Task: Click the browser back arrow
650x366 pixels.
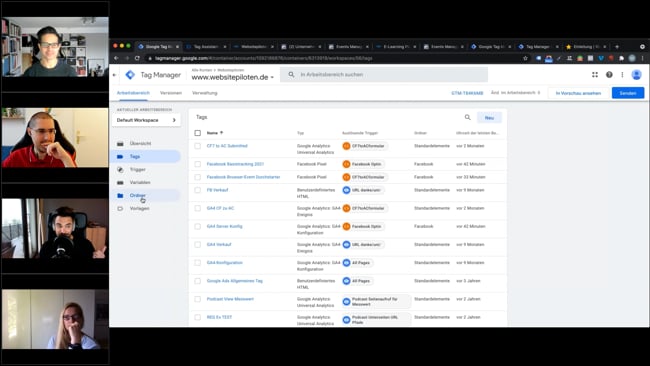Action: (x=116, y=58)
